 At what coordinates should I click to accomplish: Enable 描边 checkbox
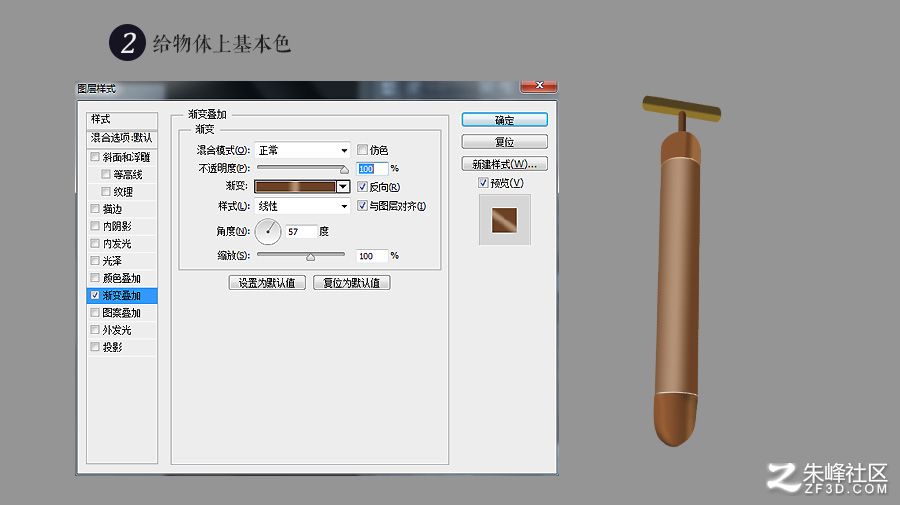[x=95, y=208]
